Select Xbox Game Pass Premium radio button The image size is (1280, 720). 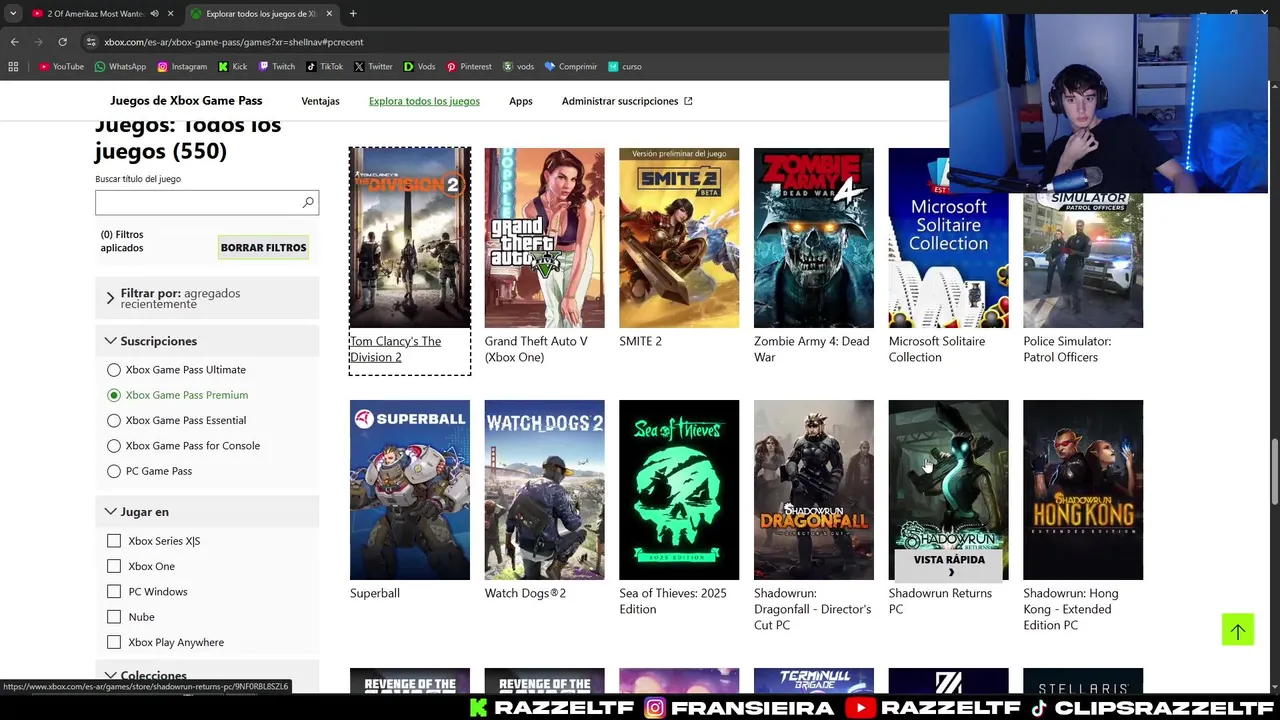pyautogui.click(x=114, y=395)
